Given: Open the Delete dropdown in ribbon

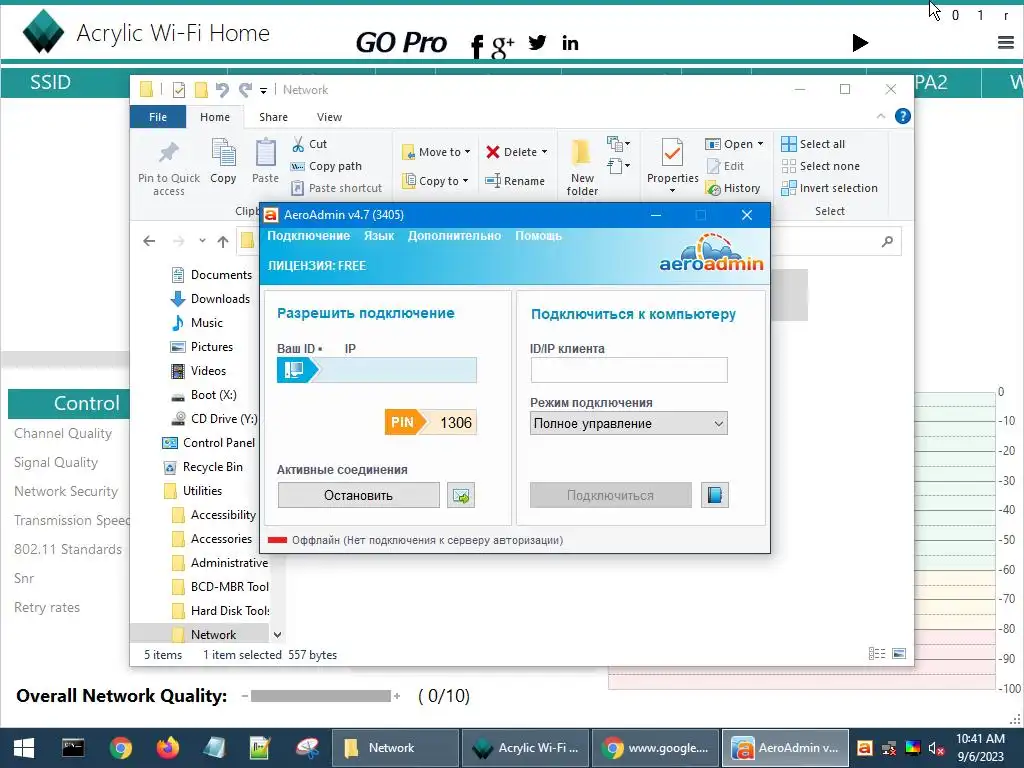Looking at the screenshot, I should pos(517,152).
